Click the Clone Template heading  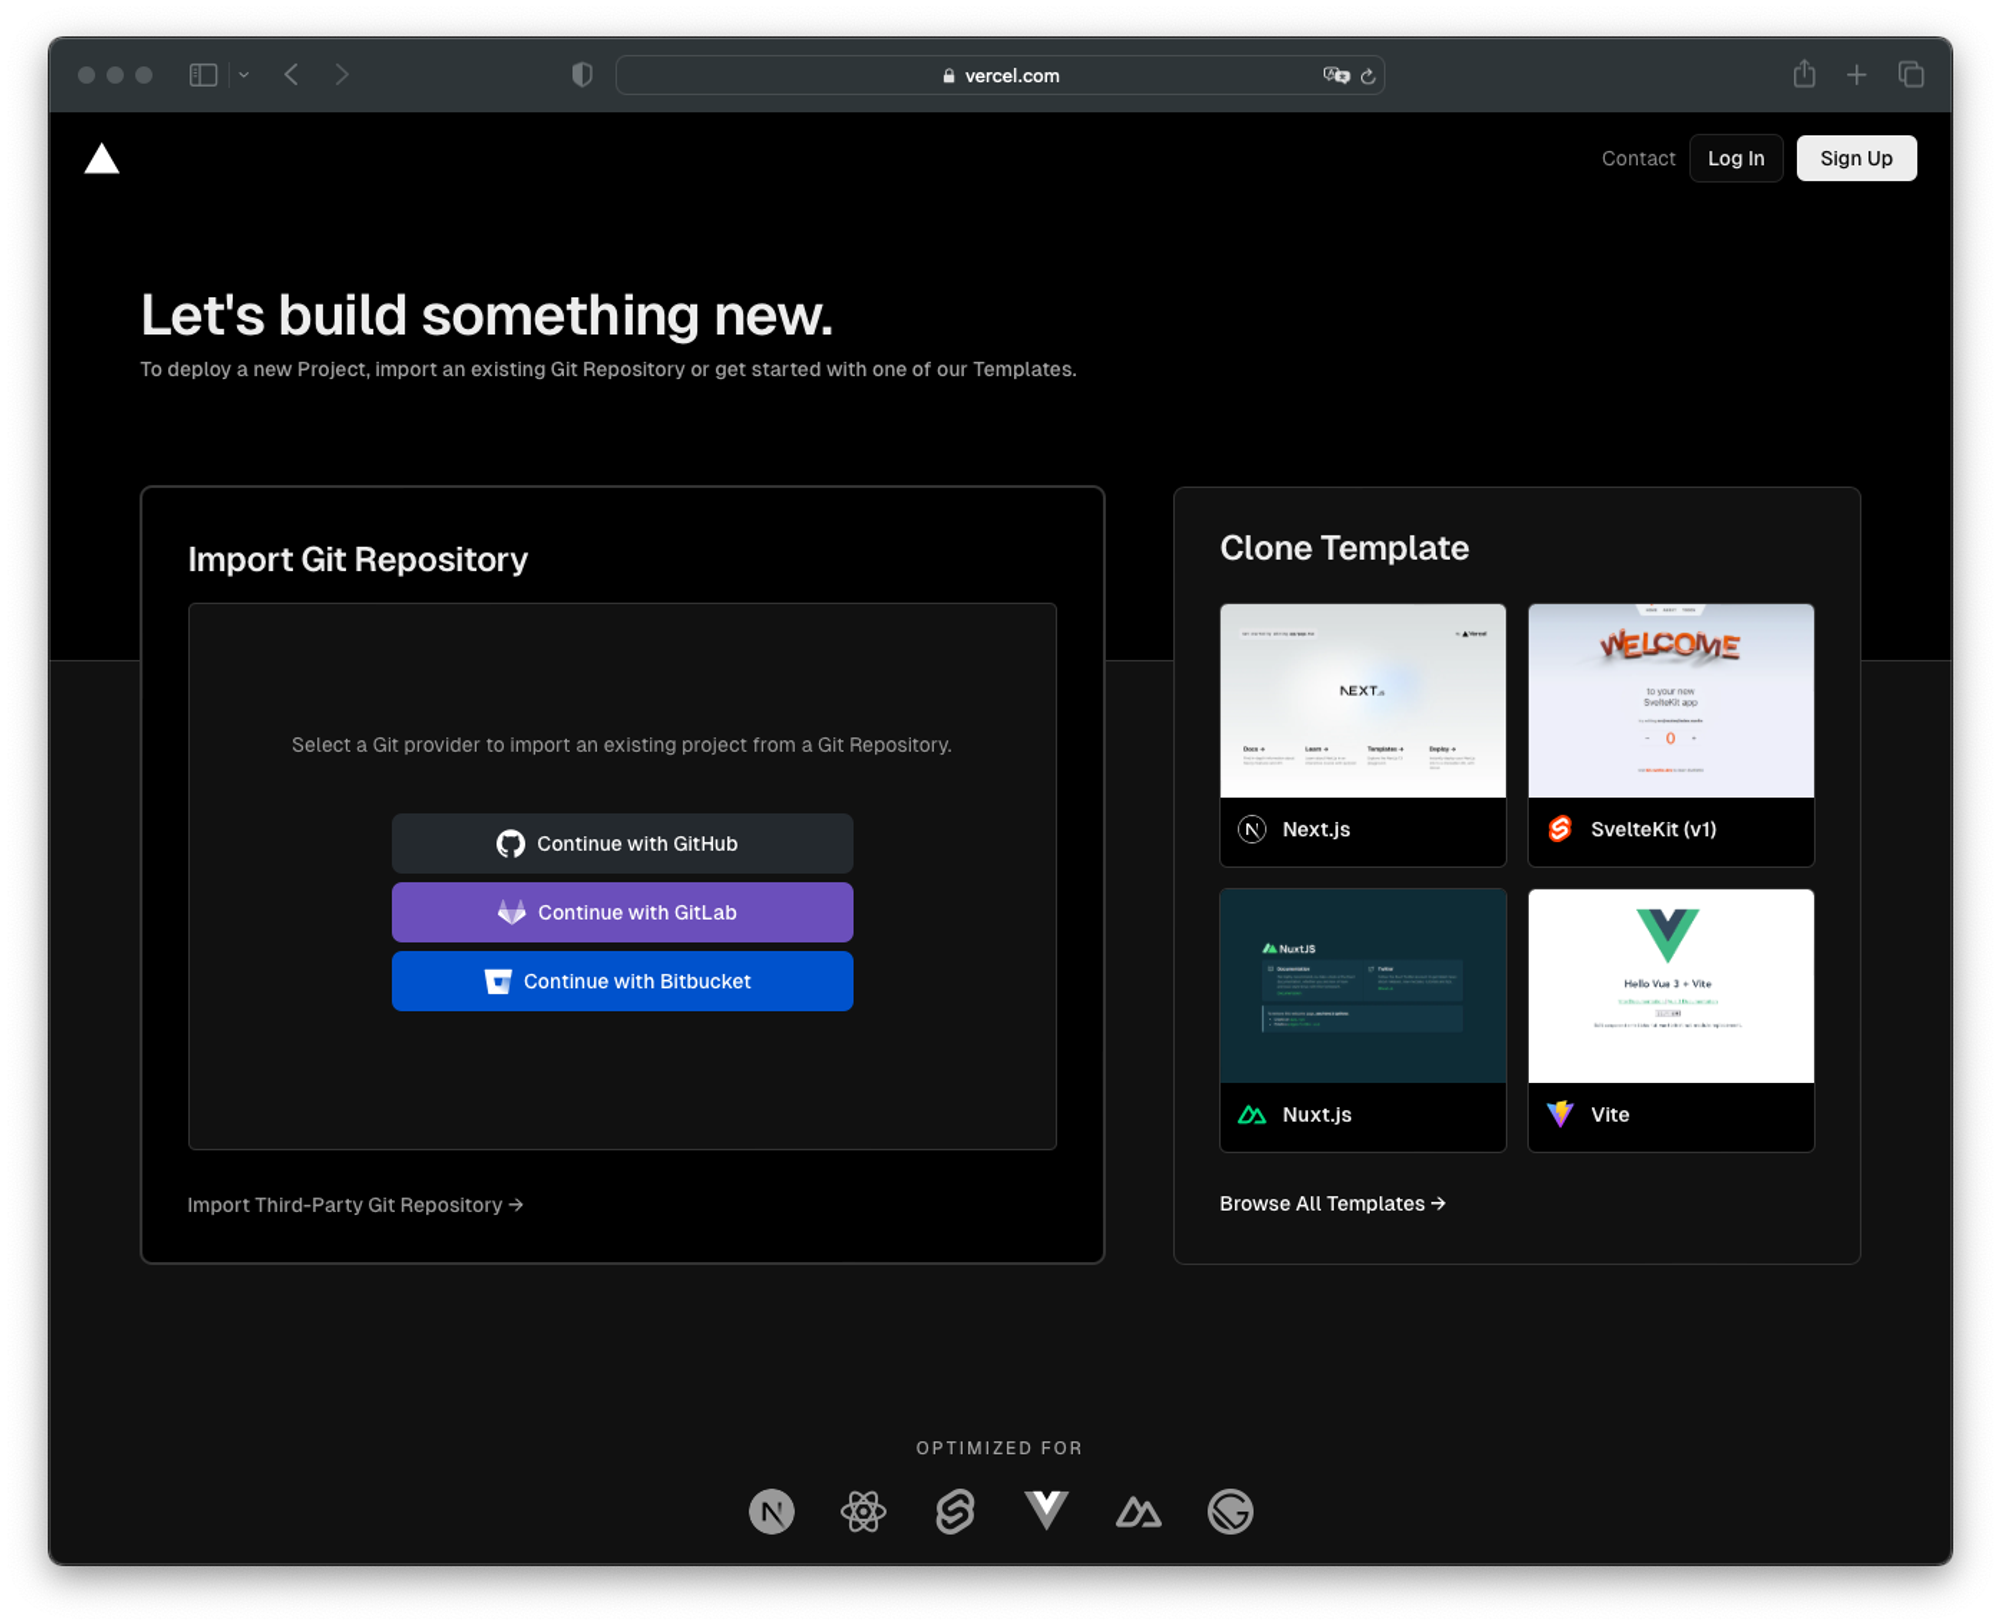click(x=1344, y=548)
